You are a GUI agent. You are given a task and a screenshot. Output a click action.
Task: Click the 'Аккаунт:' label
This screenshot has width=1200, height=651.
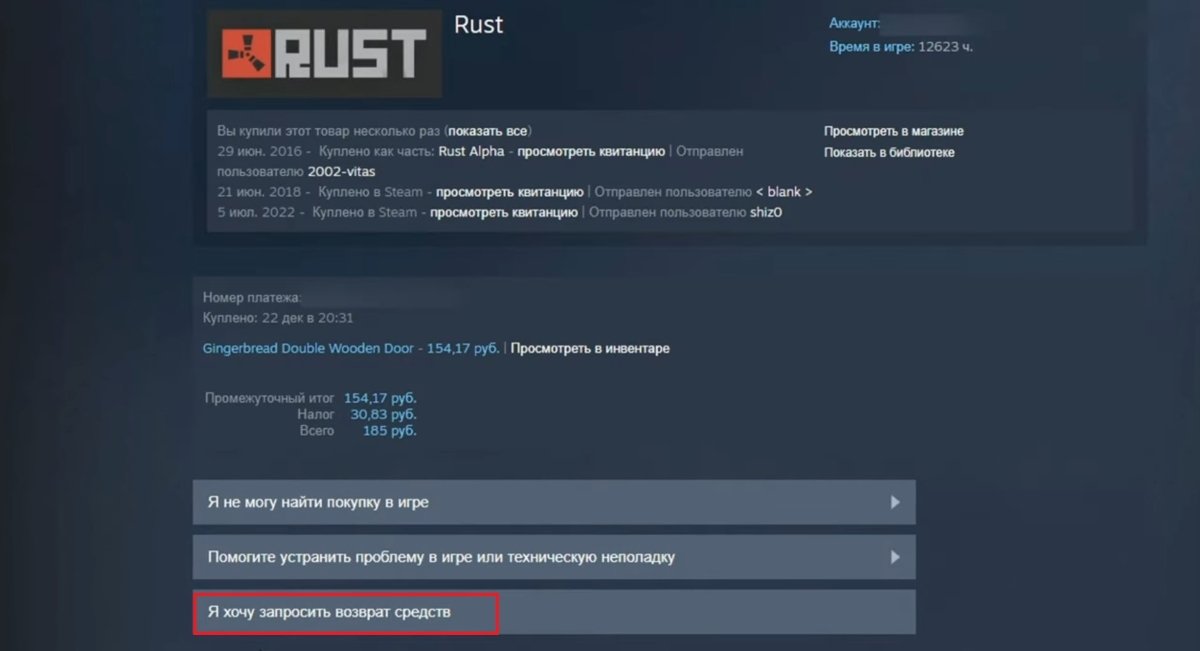(855, 23)
